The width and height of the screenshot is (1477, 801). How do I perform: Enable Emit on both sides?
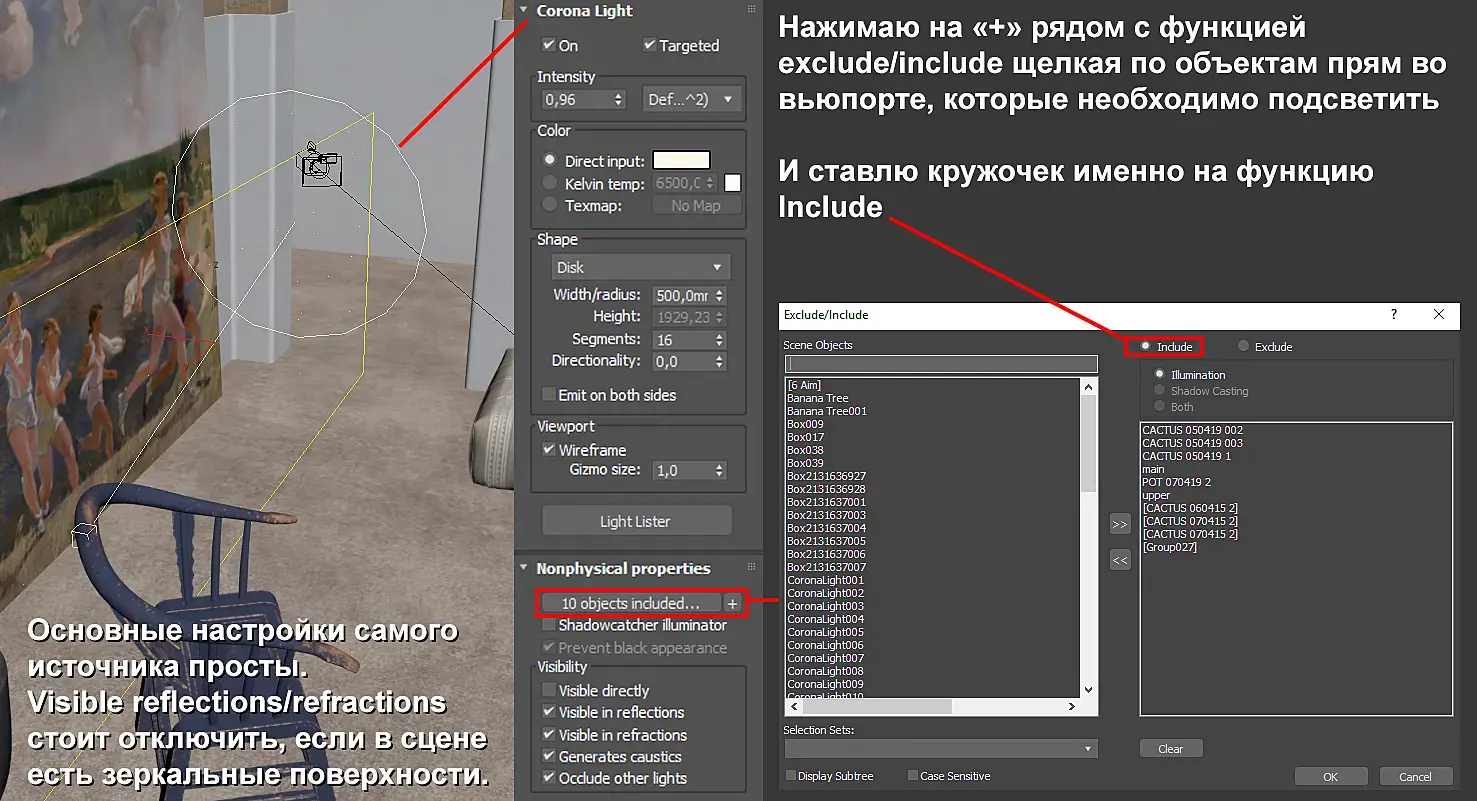[x=548, y=395]
